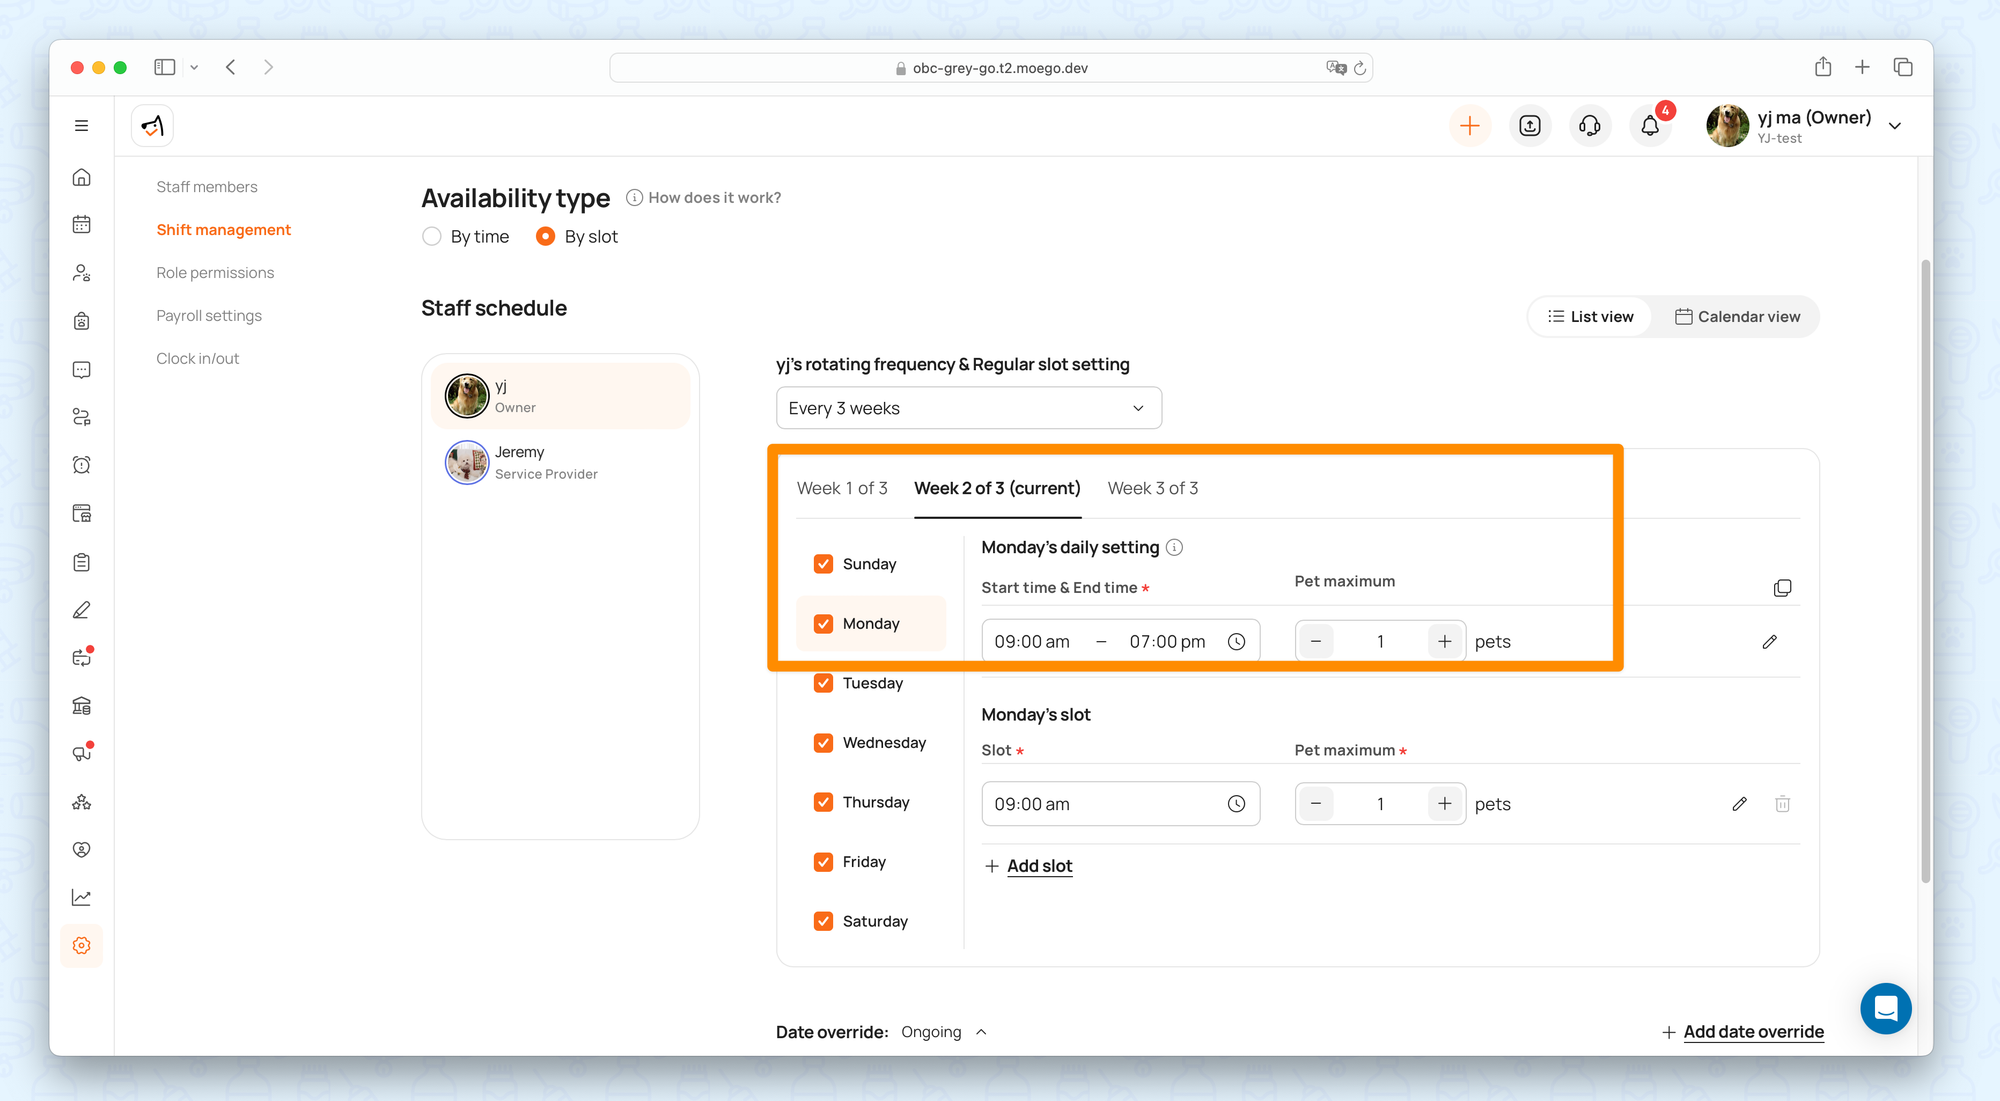Image resolution: width=2000 pixels, height=1101 pixels.
Task: Expand the yj ma account menu
Action: click(1894, 126)
